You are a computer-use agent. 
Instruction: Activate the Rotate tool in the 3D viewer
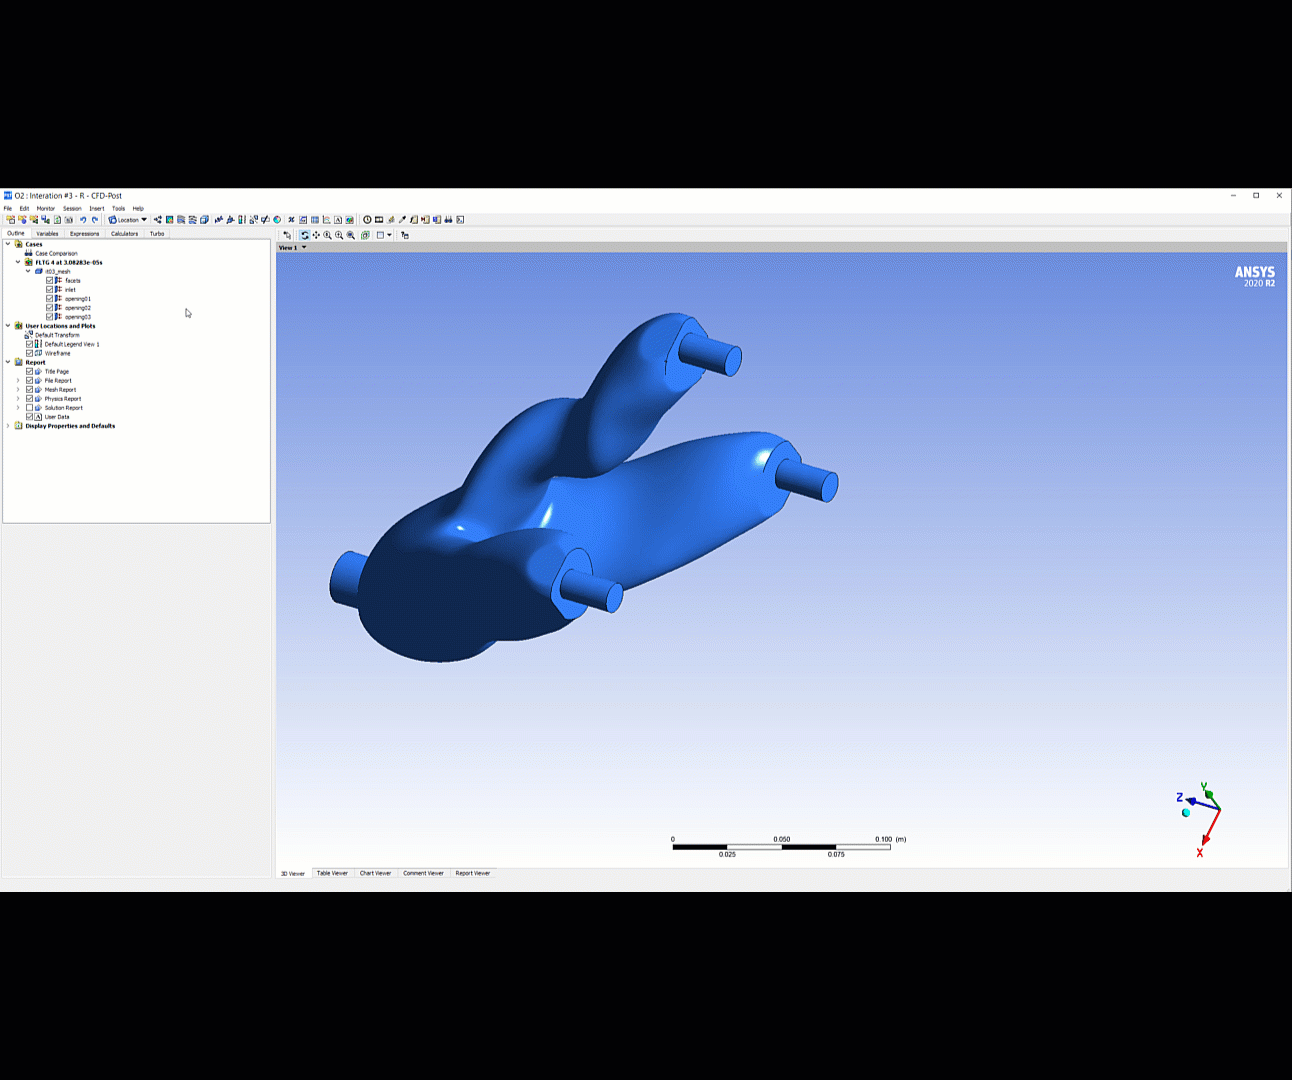pyautogui.click(x=305, y=234)
